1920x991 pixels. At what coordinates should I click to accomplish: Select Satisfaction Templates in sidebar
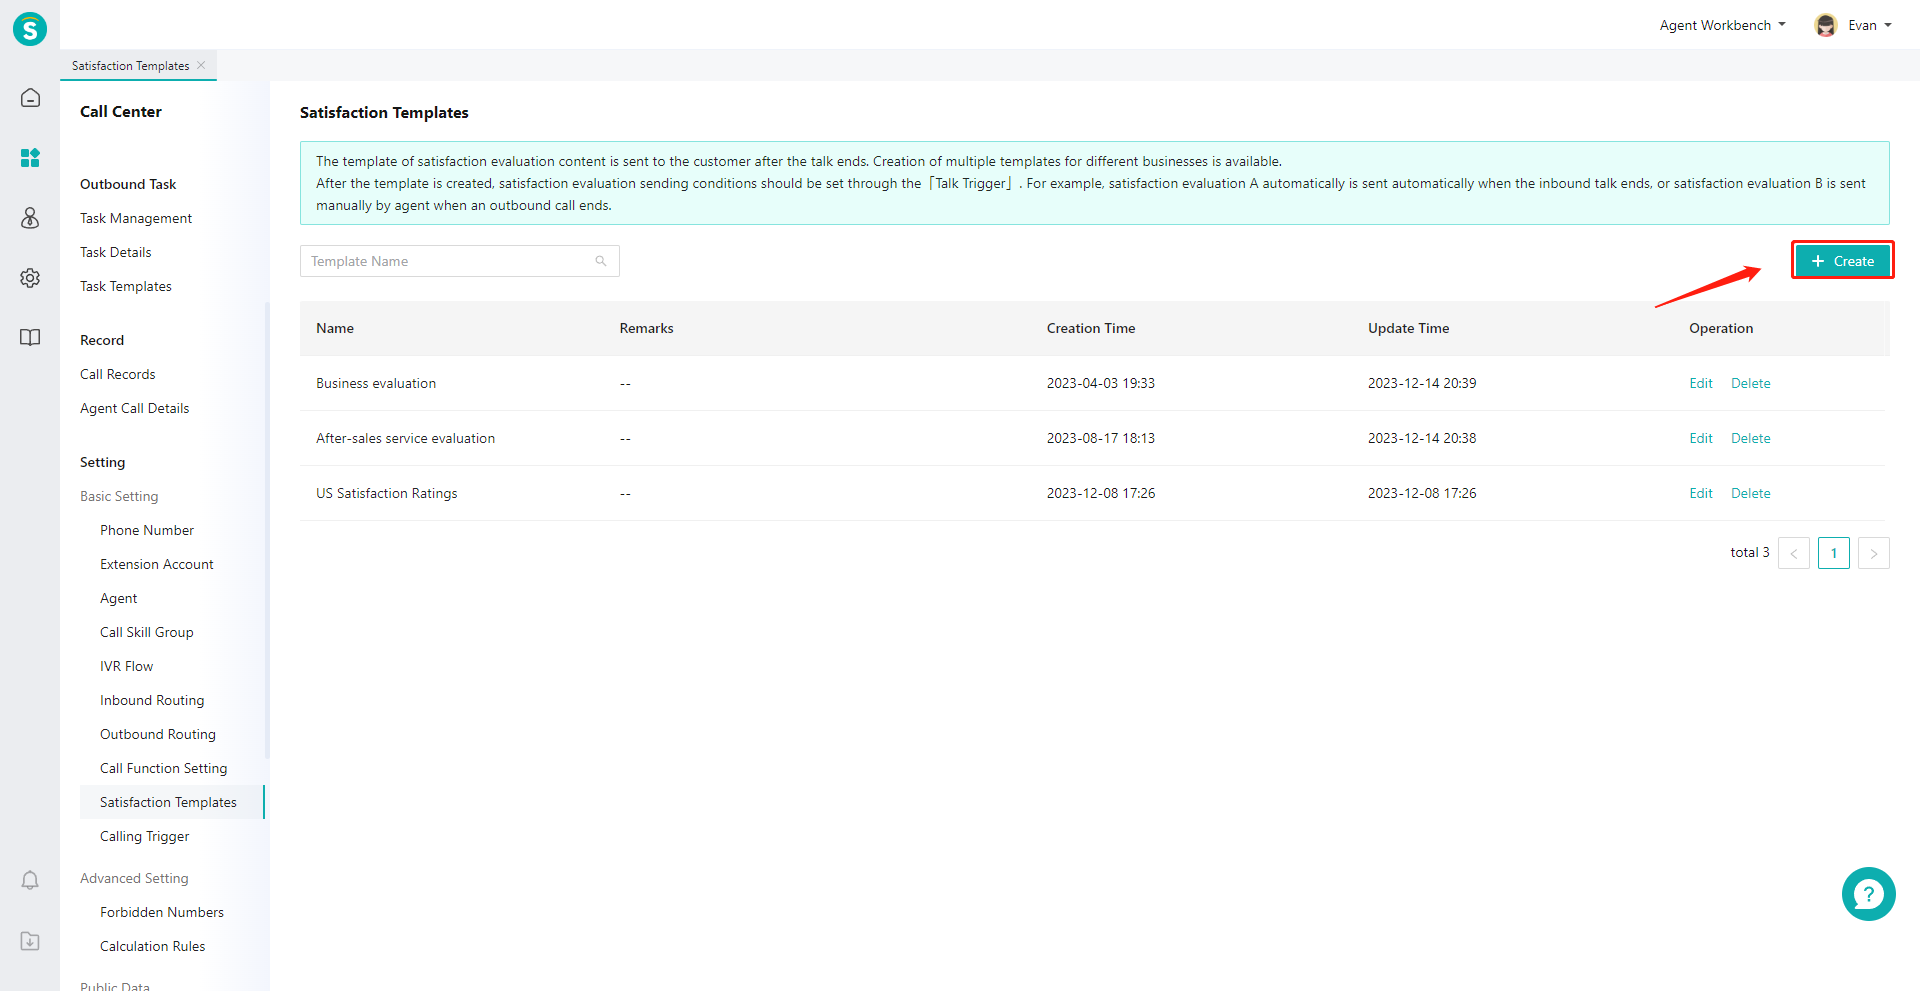172,802
